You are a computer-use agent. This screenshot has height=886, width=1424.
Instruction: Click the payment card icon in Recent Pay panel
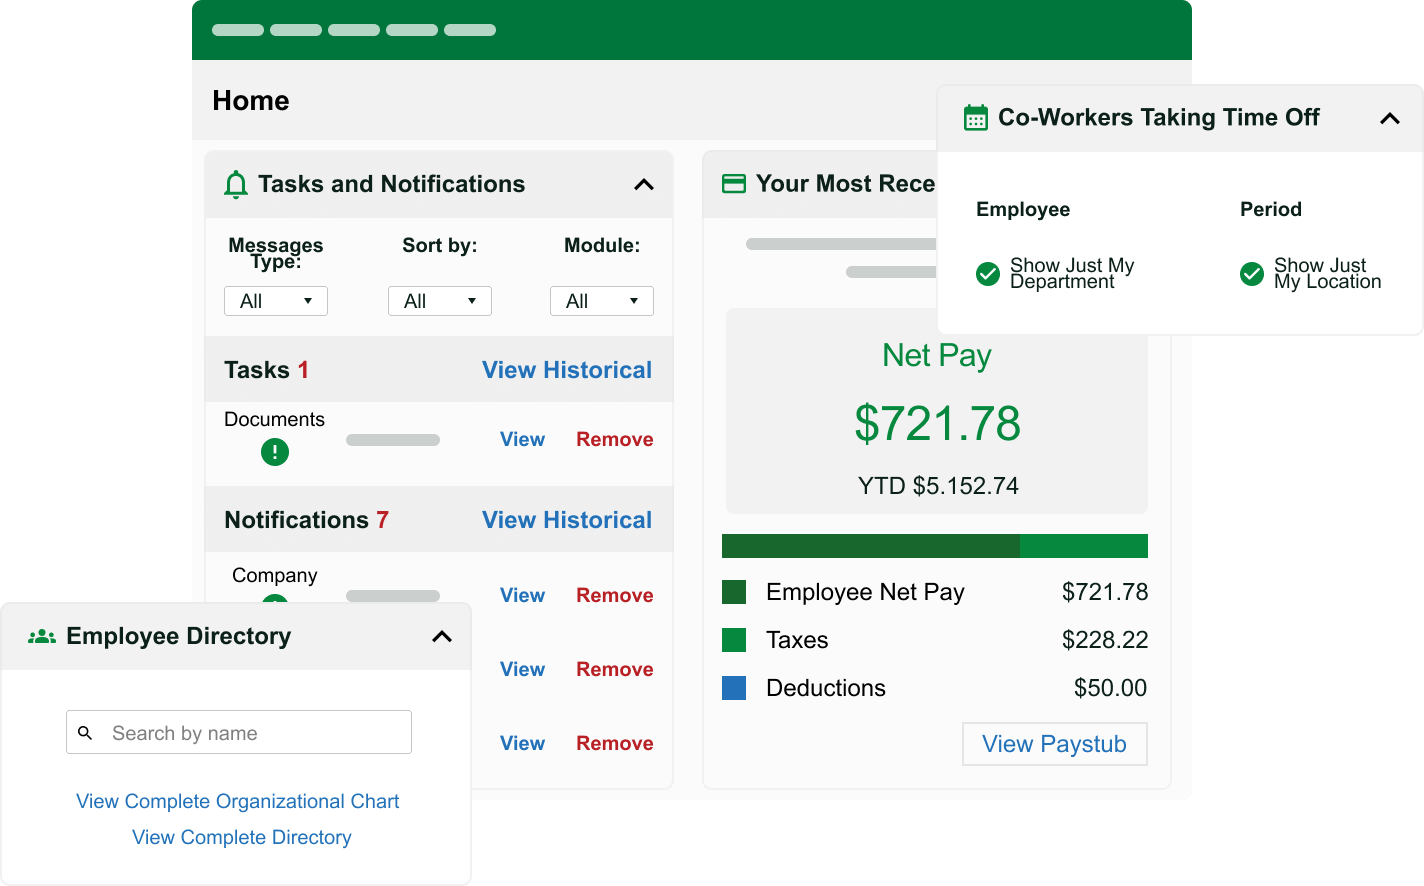734,183
